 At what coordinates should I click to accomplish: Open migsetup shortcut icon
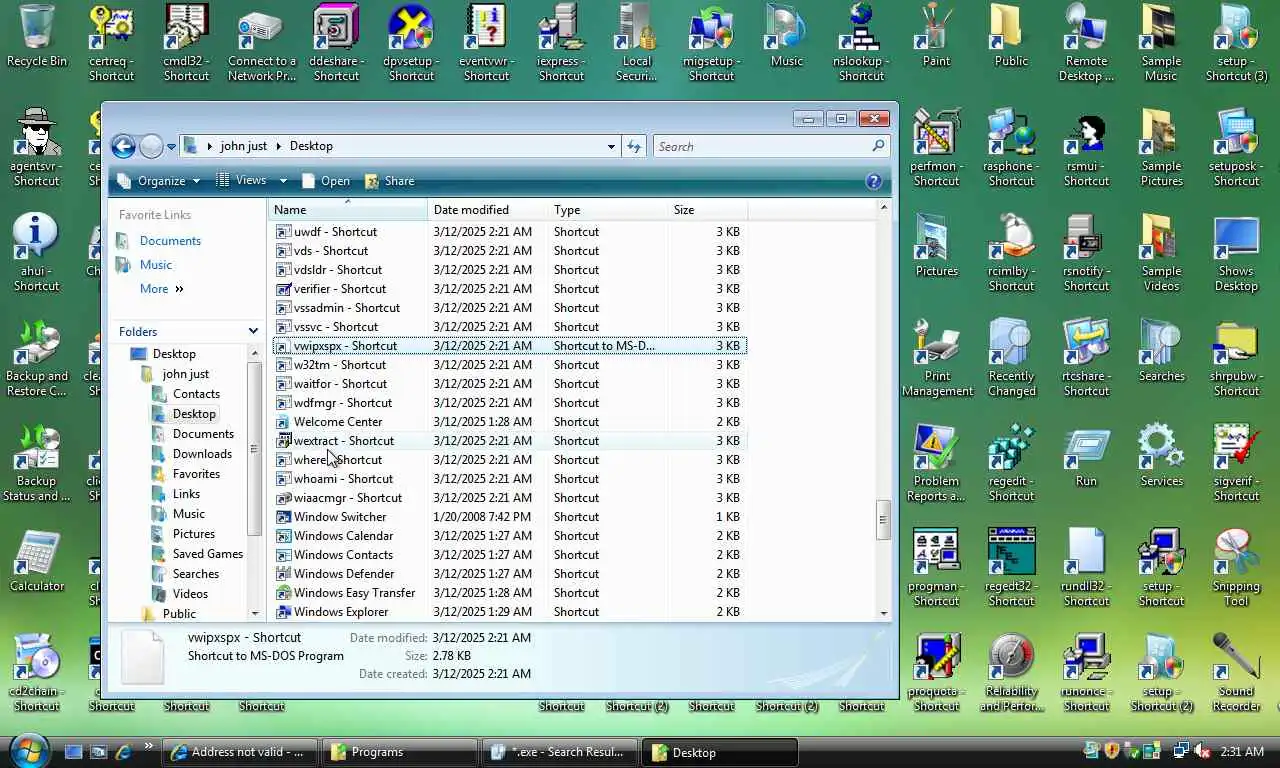click(711, 43)
